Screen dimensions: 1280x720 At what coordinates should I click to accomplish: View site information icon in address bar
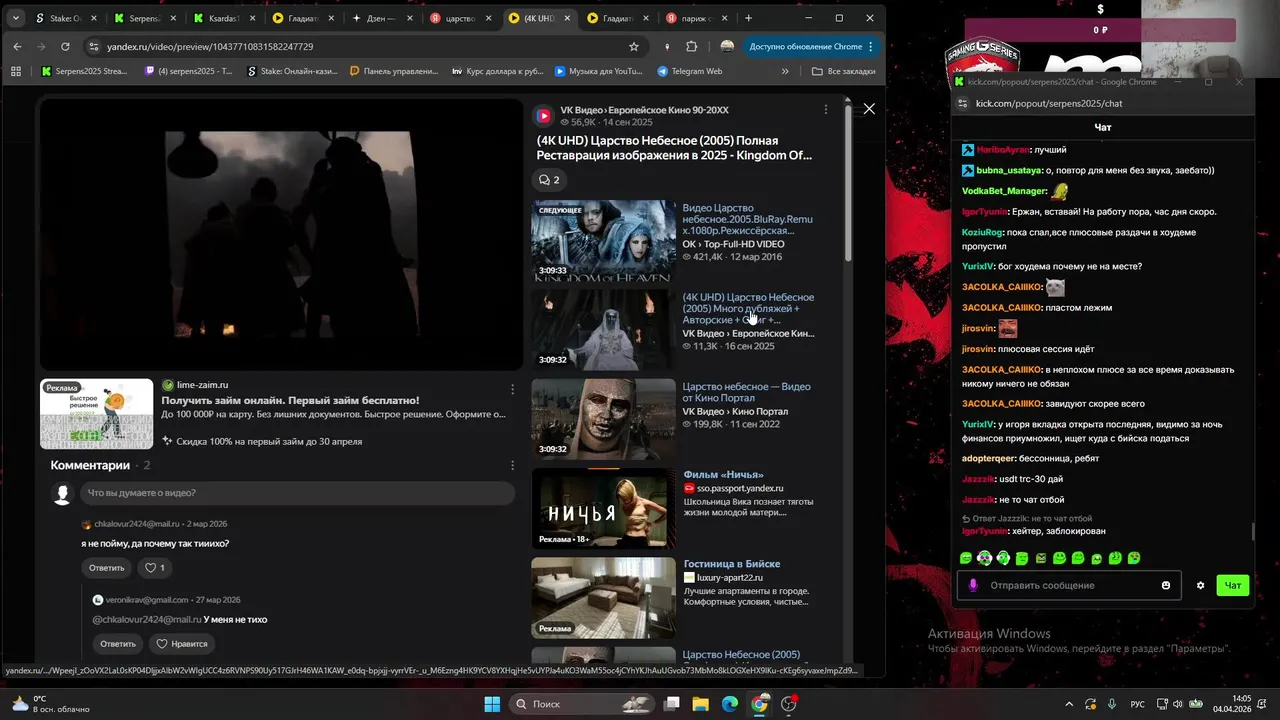coord(94,46)
